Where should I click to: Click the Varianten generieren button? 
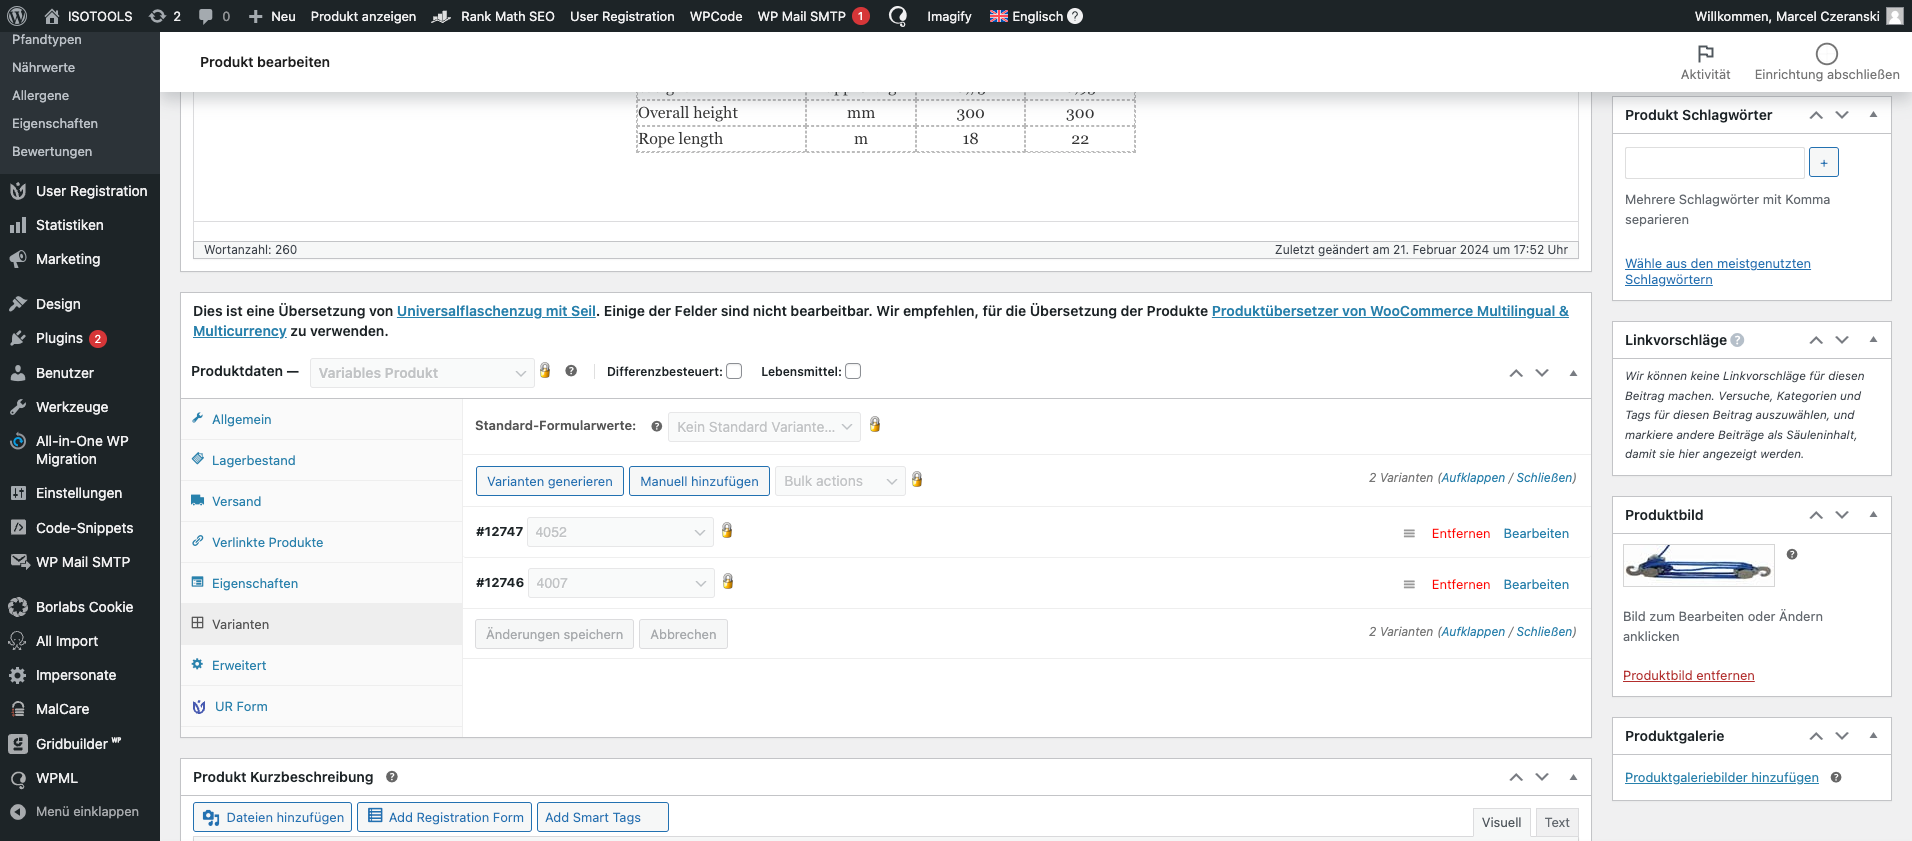(x=550, y=481)
